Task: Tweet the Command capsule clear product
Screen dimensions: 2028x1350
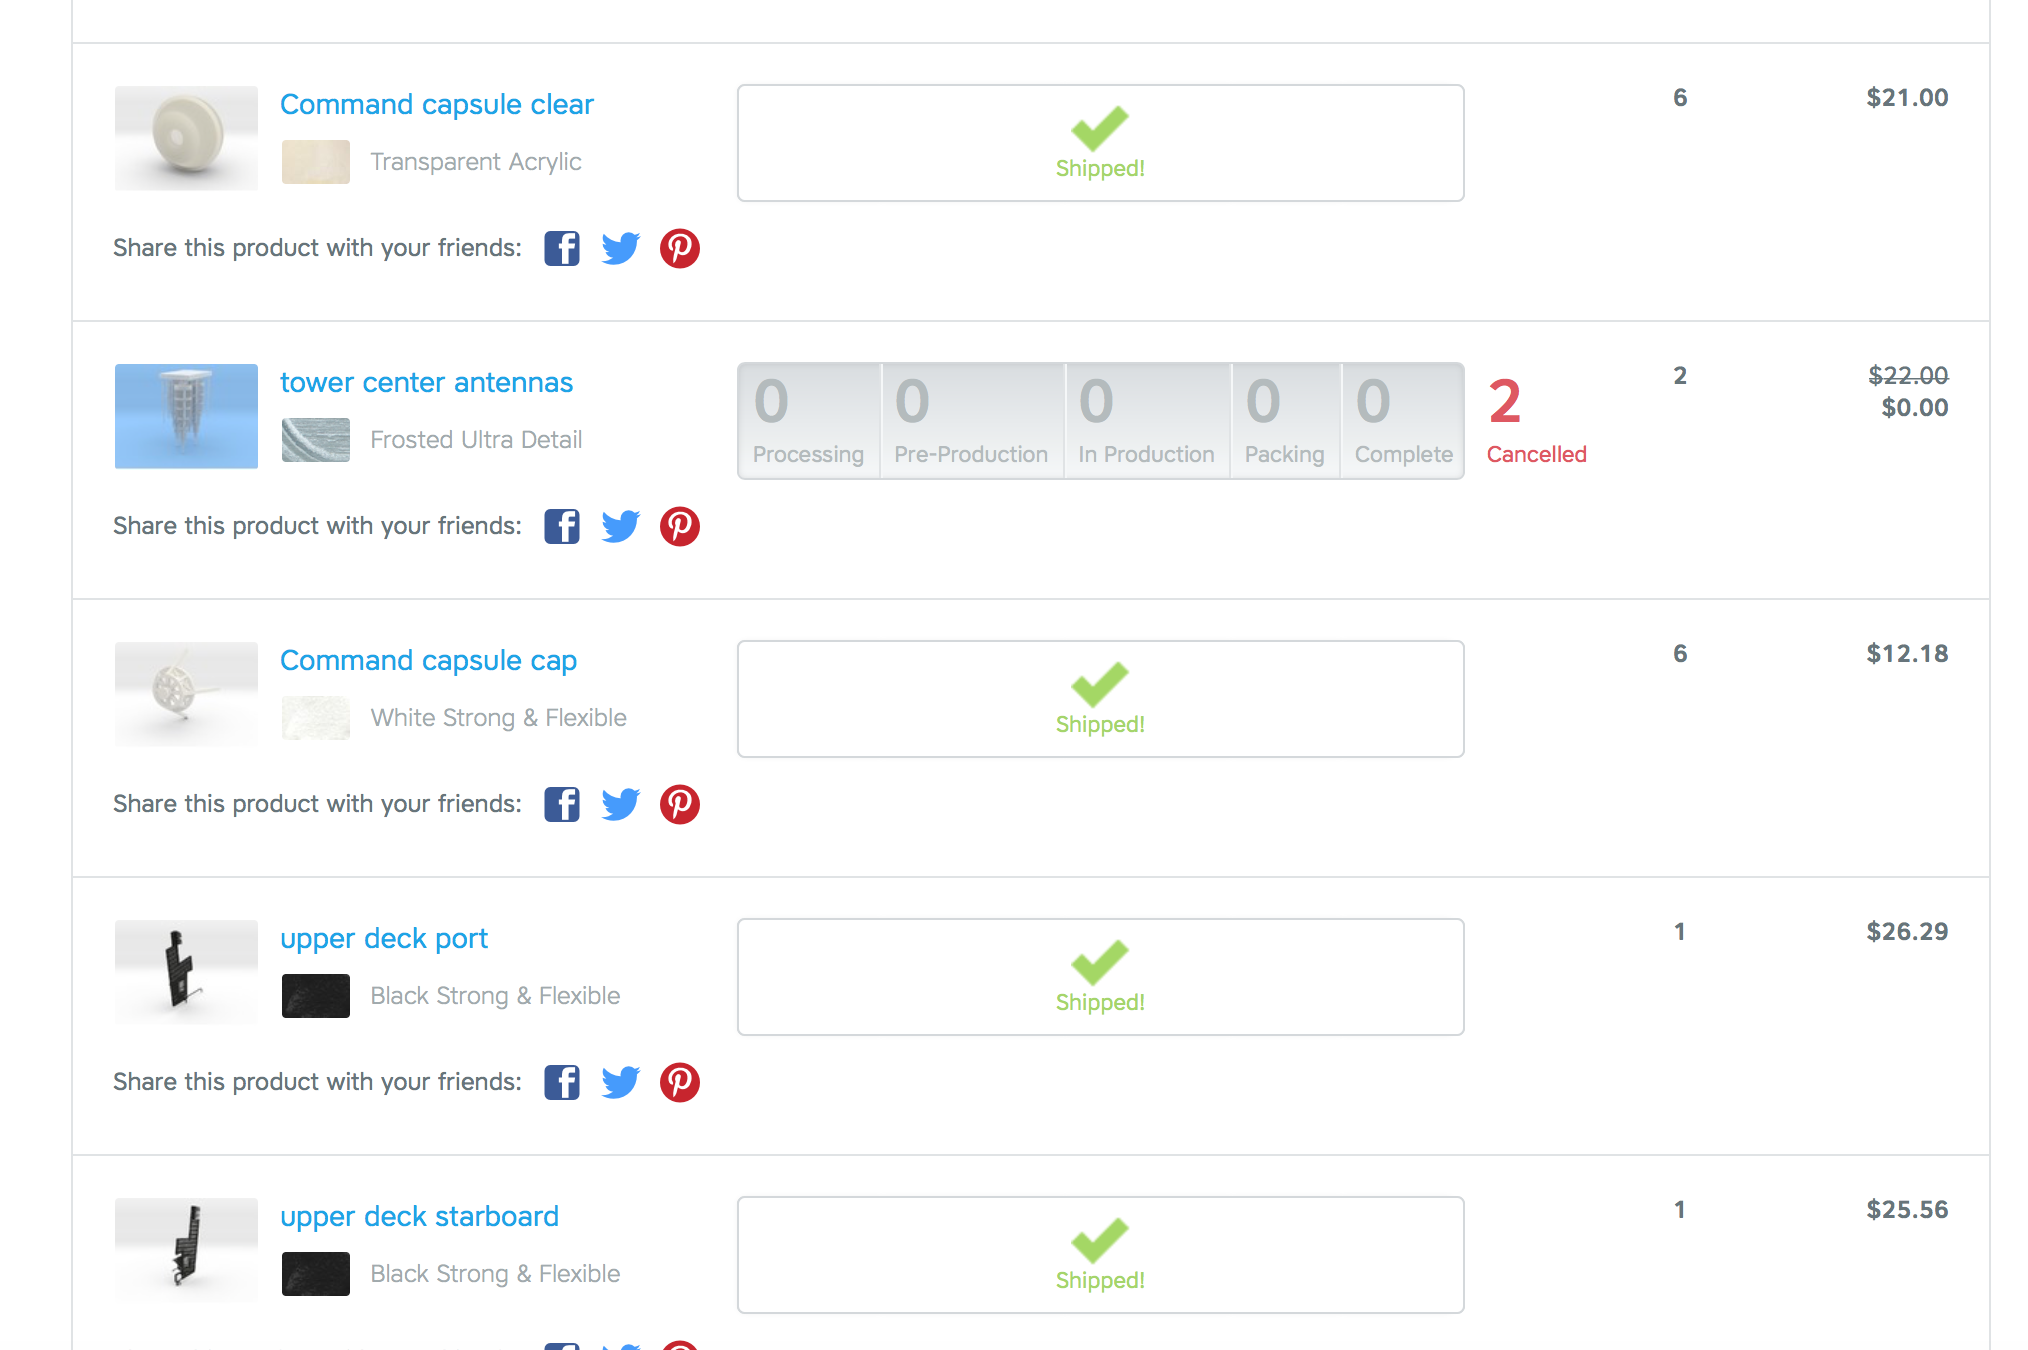Action: pyautogui.click(x=621, y=248)
